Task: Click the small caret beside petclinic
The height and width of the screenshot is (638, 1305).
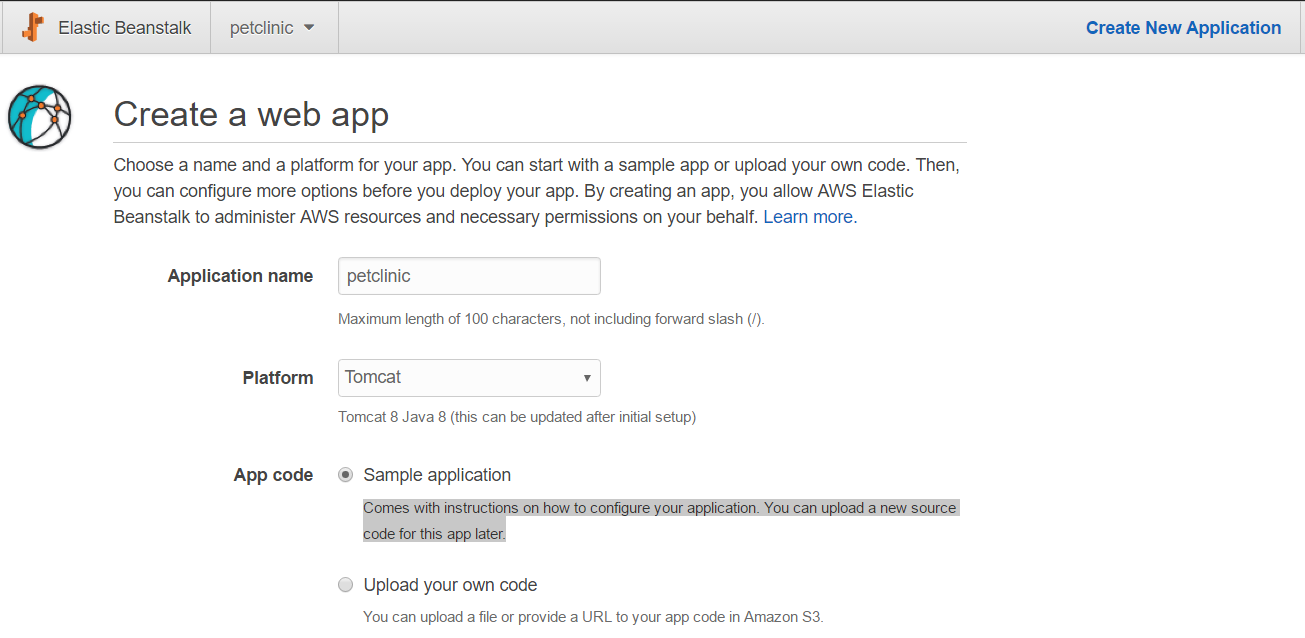Action: pyautogui.click(x=309, y=28)
